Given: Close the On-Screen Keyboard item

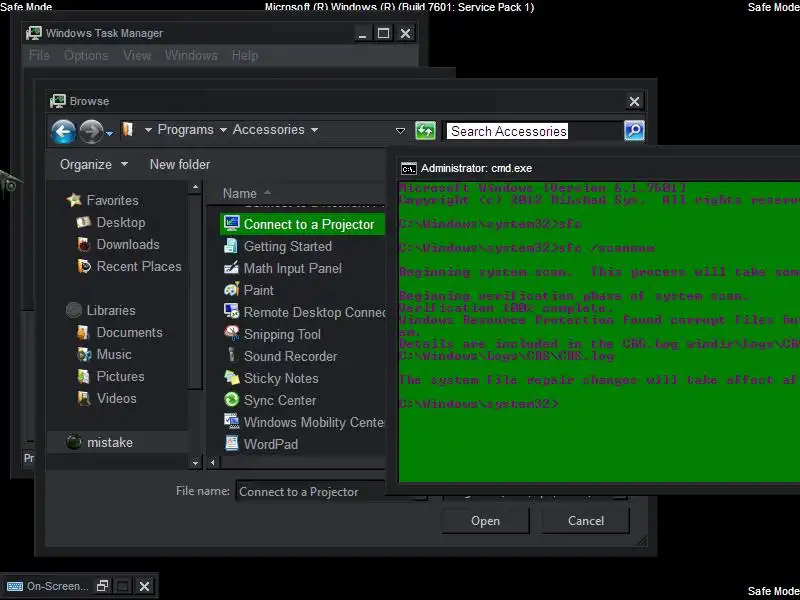Looking at the screenshot, I should 144,586.
